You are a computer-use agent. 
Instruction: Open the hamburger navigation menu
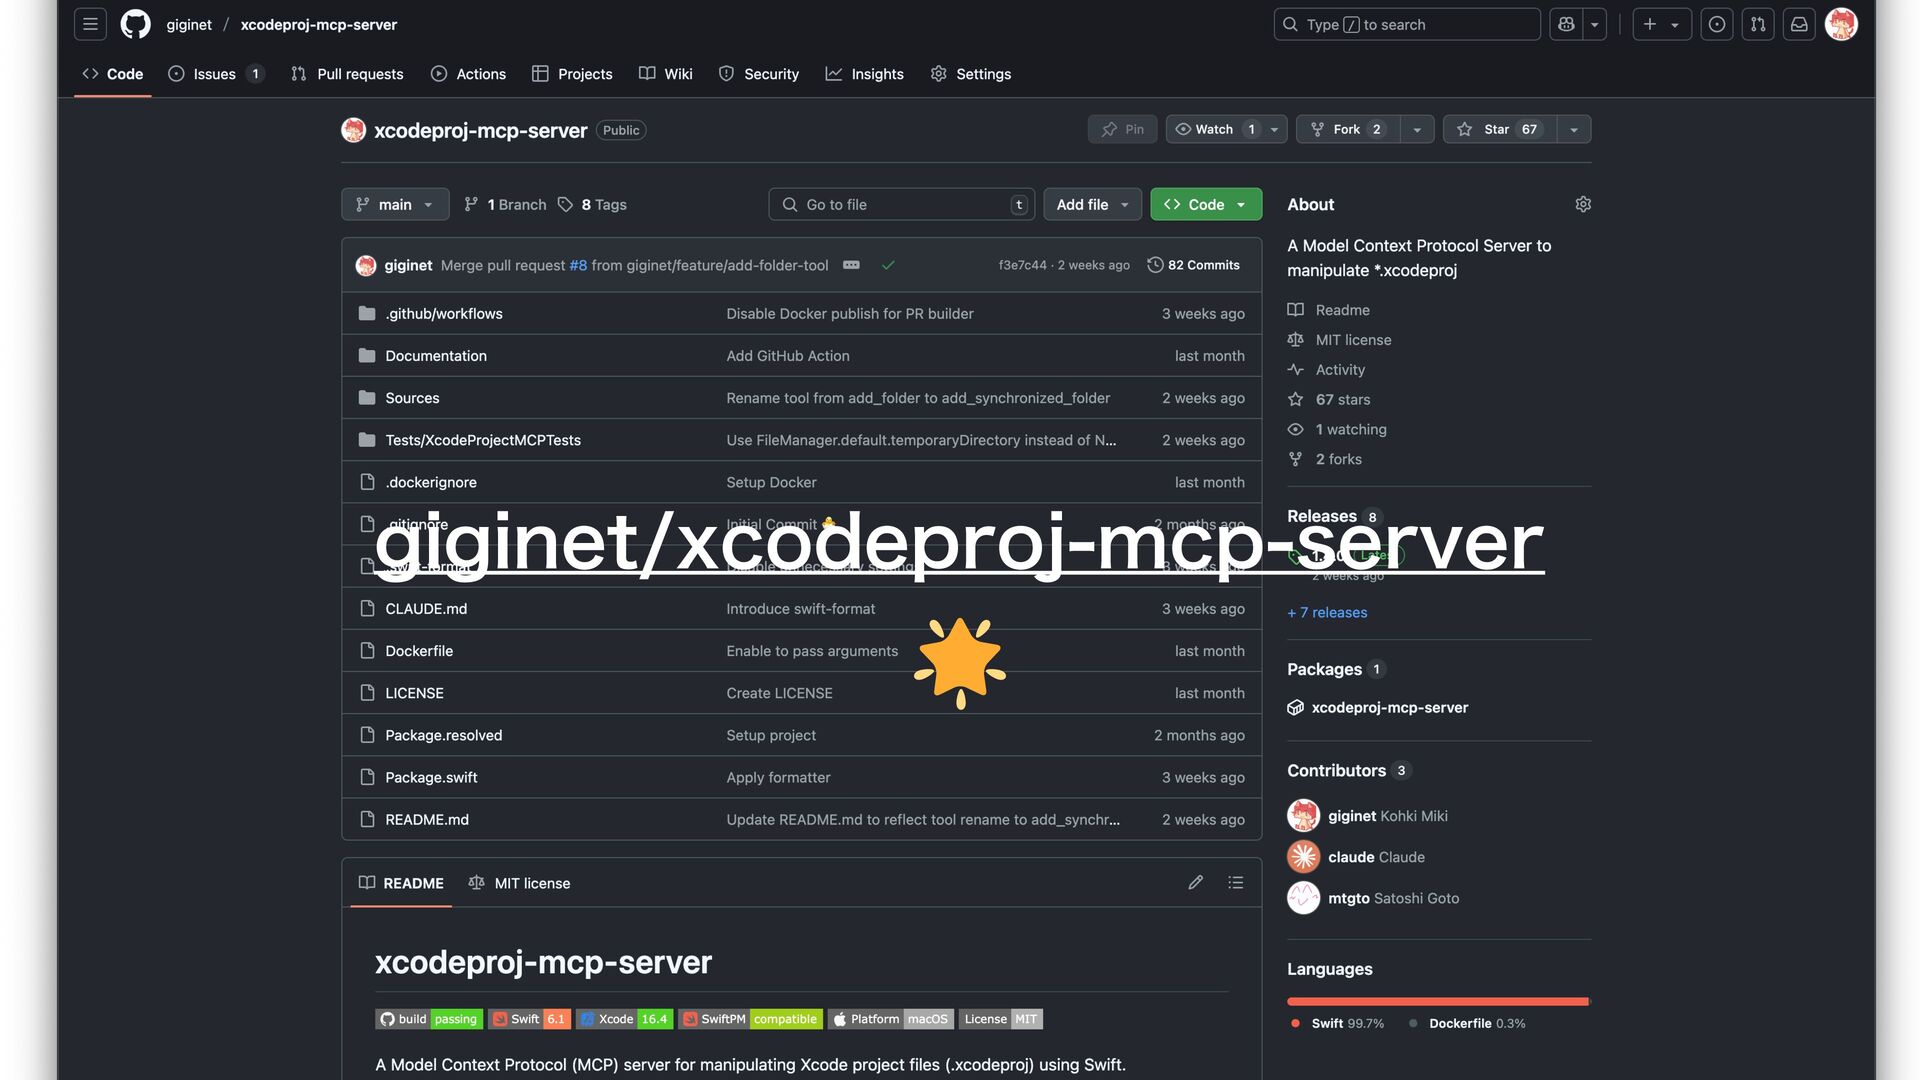[x=90, y=24]
